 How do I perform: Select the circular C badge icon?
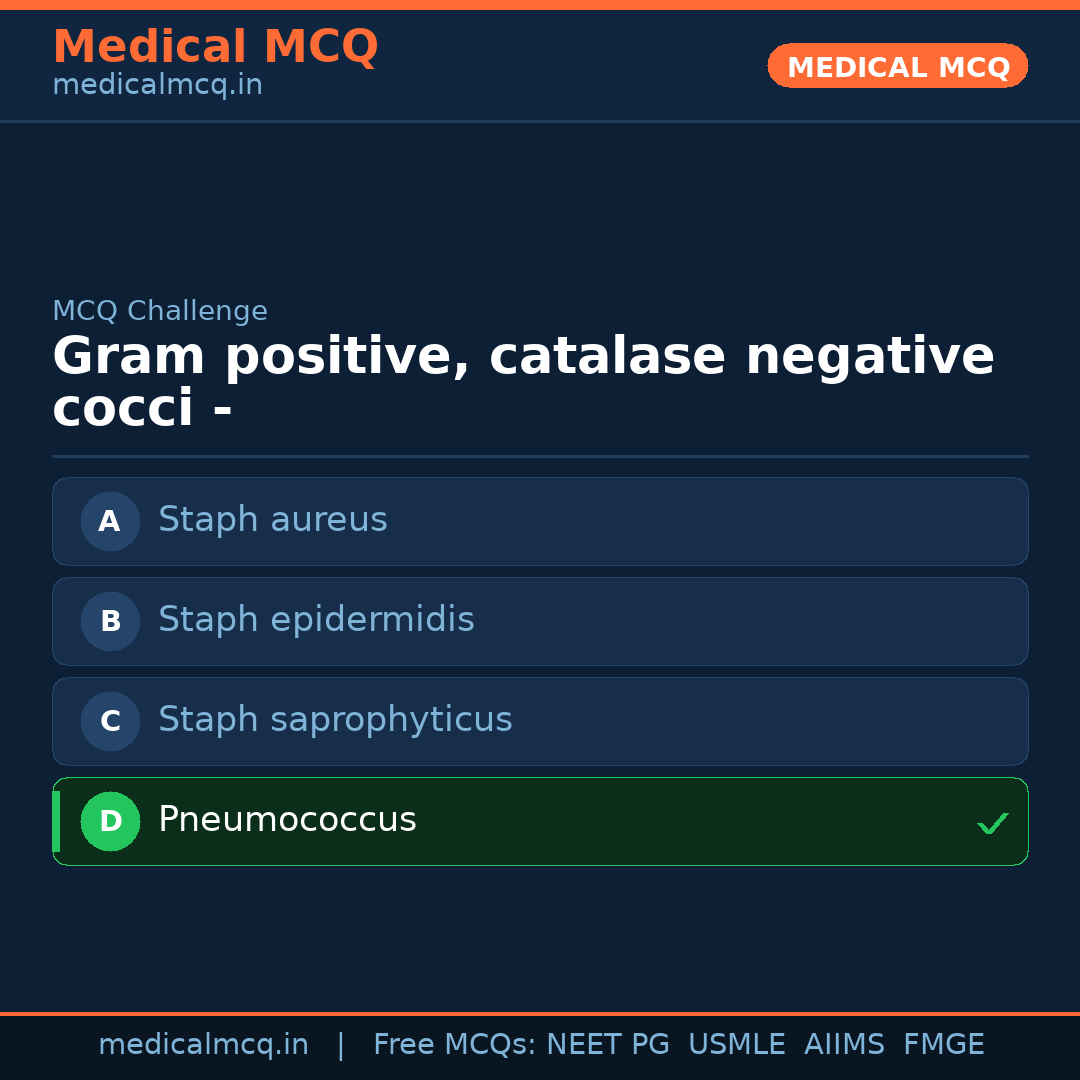pos(110,721)
